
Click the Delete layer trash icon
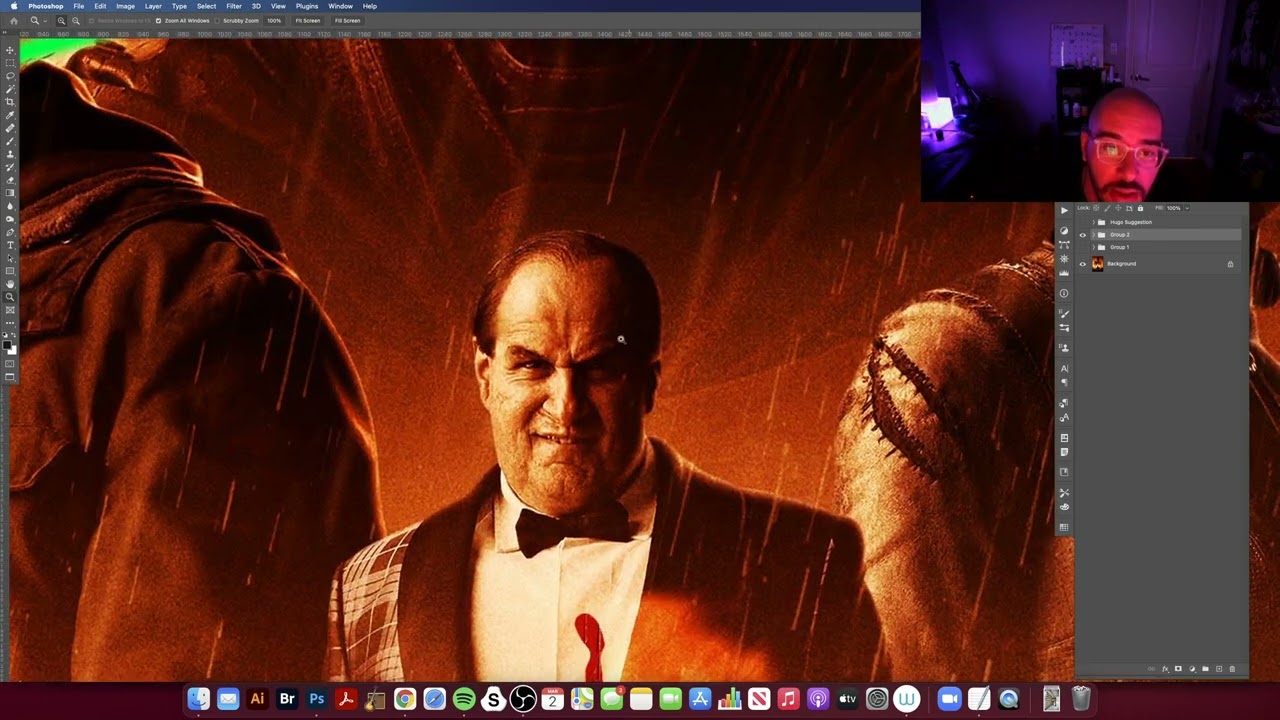pos(1232,668)
